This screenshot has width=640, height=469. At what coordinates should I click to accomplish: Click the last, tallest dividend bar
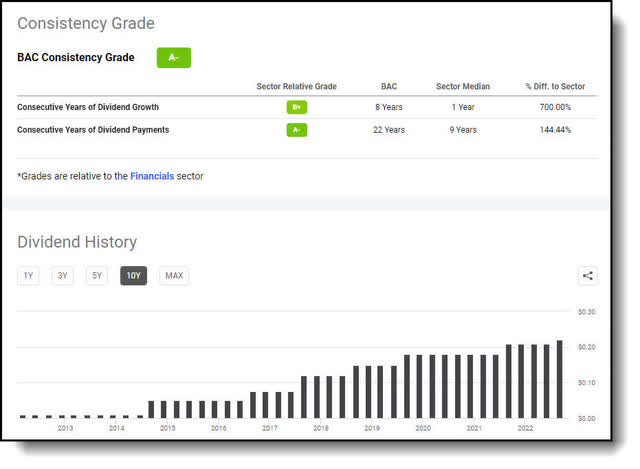click(560, 379)
